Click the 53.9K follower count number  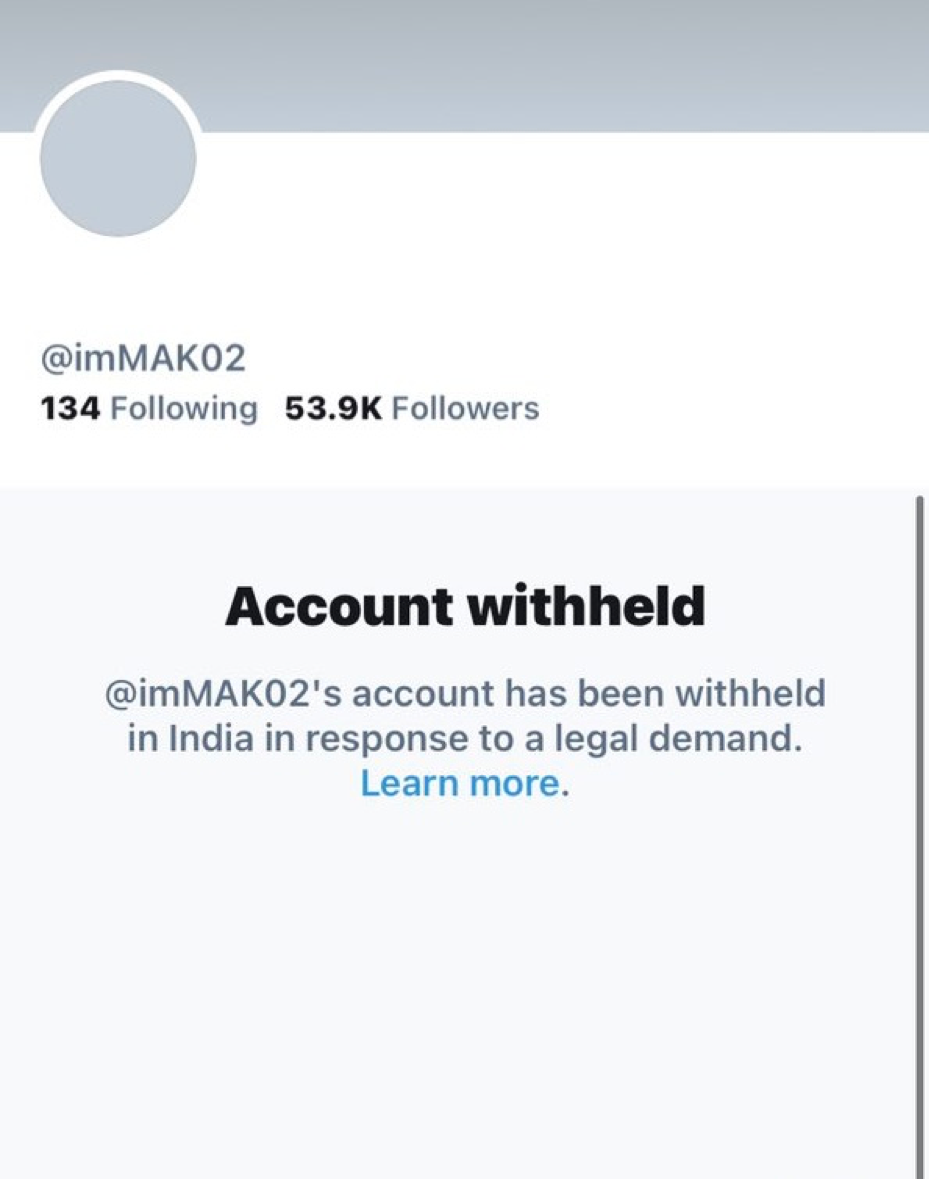pos(334,408)
